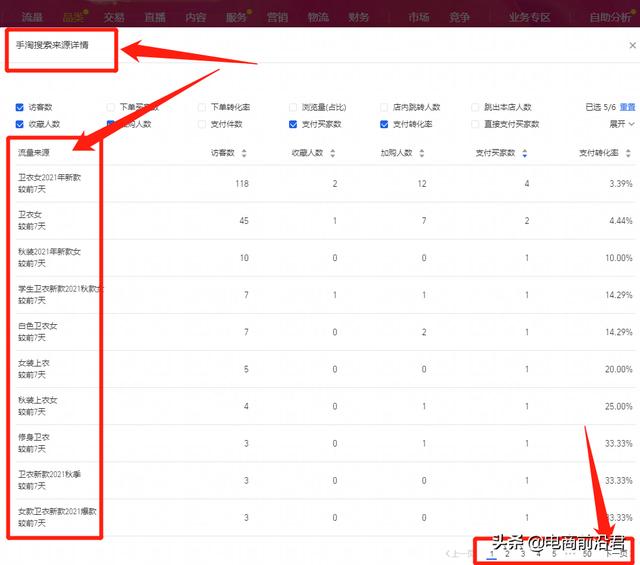Viewport: 640px width, 565px height.
Task: Sort table by 访客数 column arrows
Action: pos(244,153)
